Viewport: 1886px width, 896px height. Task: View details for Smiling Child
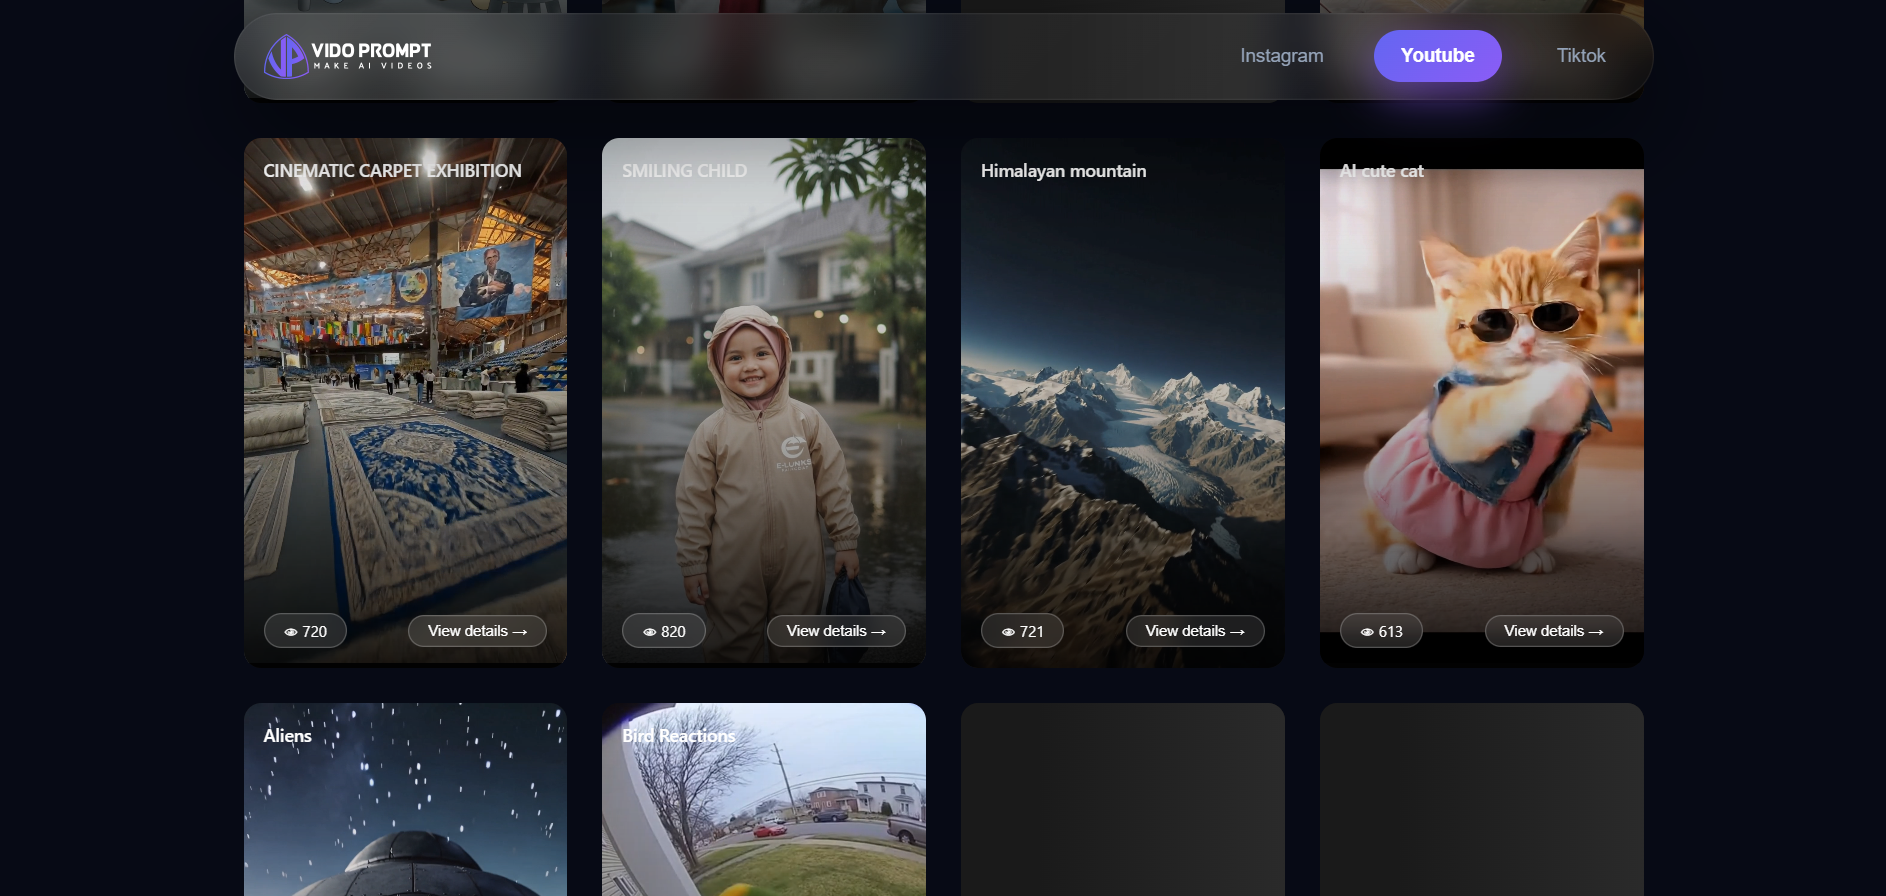(x=836, y=631)
